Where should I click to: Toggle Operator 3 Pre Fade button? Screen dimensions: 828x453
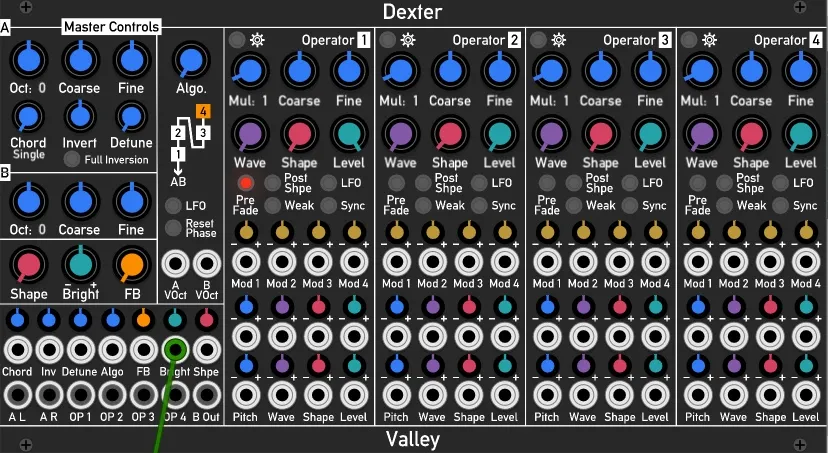(x=547, y=183)
